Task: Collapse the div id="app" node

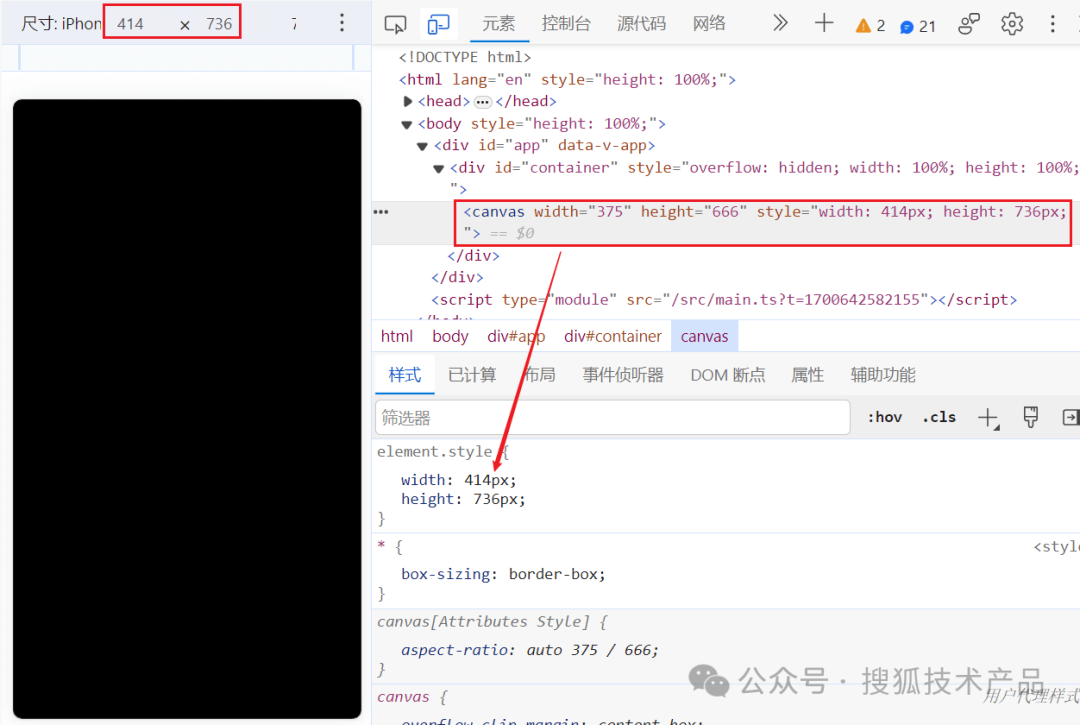Action: [422, 147]
